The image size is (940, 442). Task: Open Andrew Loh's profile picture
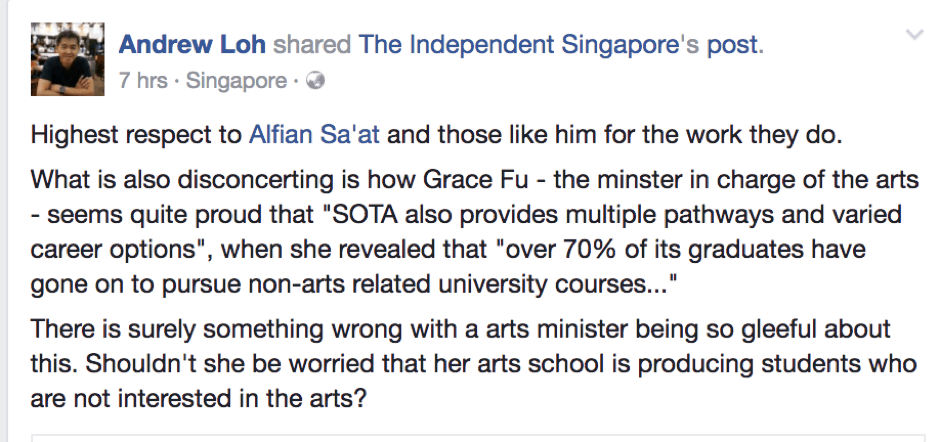point(65,60)
